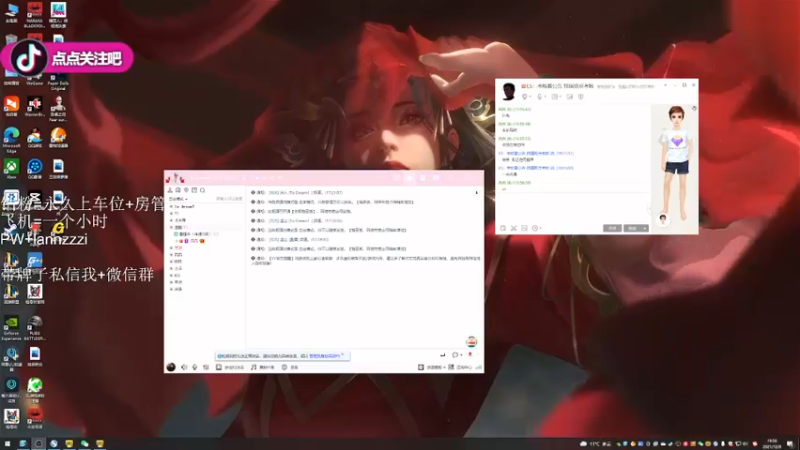The image size is (800, 450).
Task: Select the user entry with badges in channel tree
Action: [191, 241]
